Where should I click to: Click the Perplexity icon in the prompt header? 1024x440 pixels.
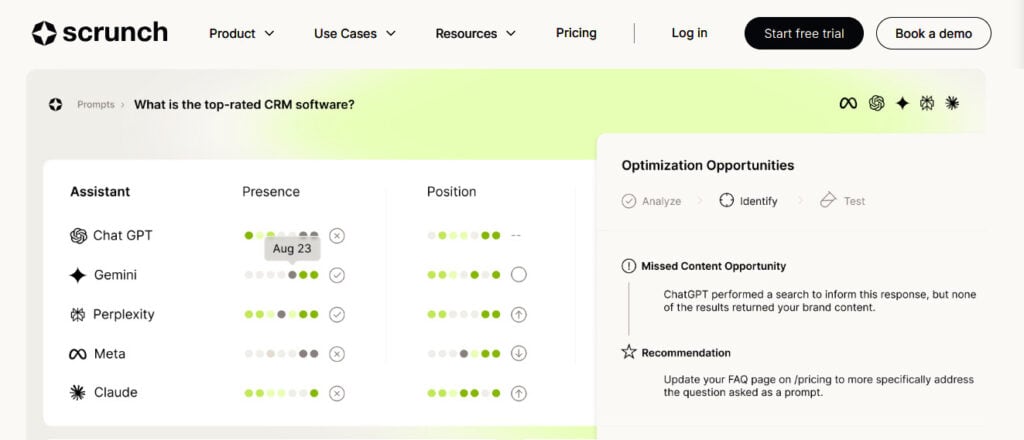pyautogui.click(x=927, y=103)
